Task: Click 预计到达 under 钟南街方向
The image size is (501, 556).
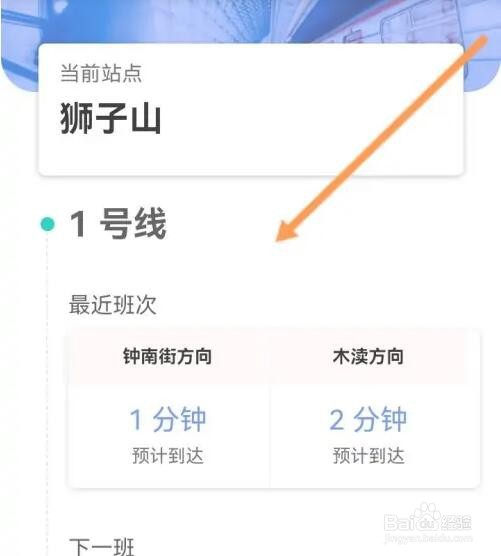Action: (x=168, y=455)
